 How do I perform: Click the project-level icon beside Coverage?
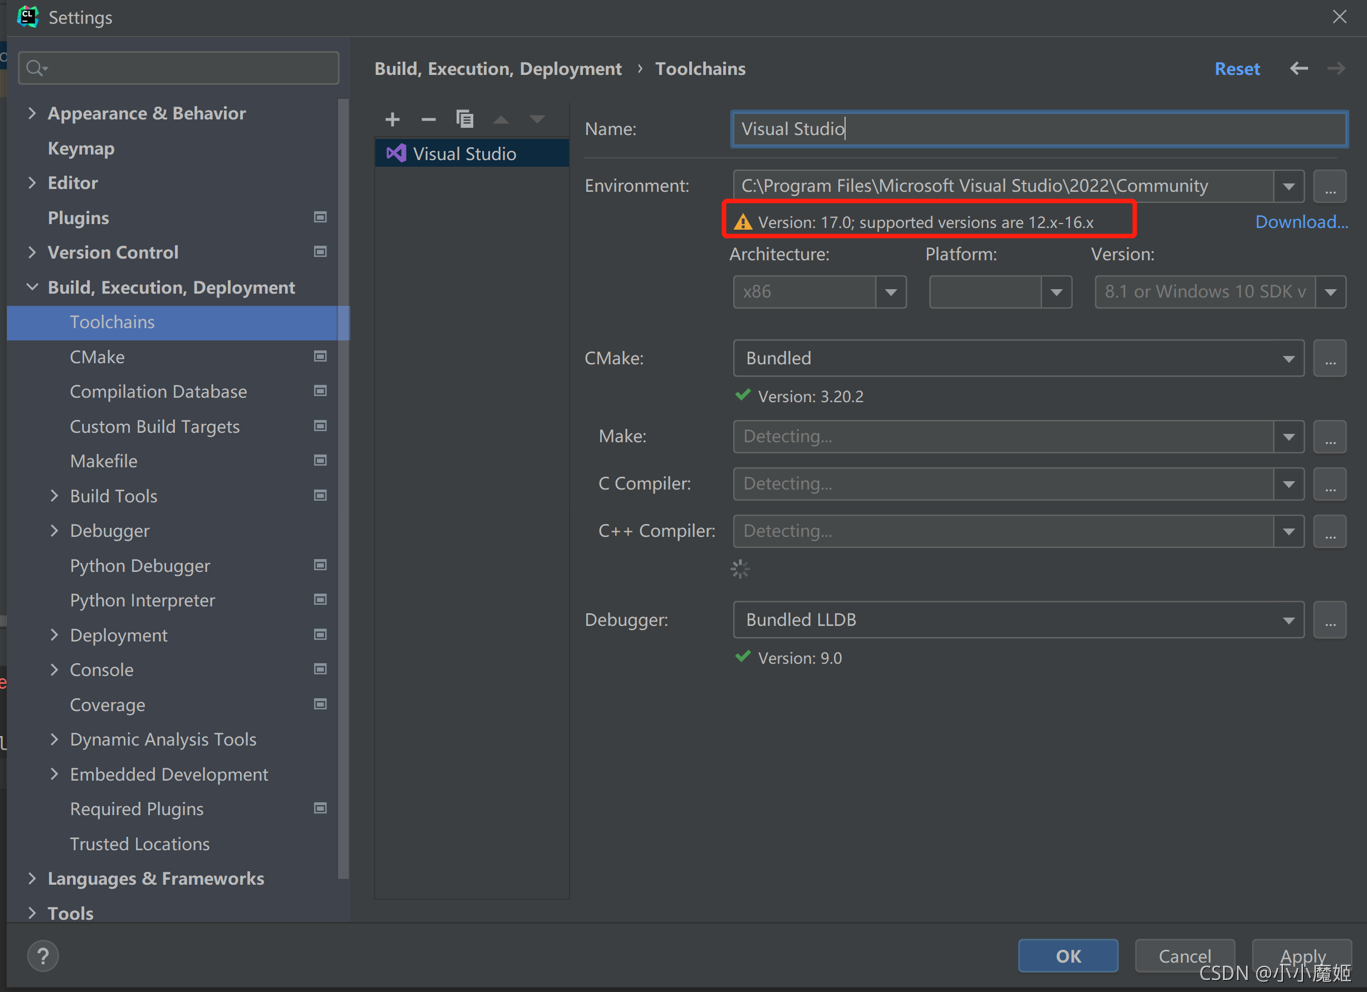[320, 704]
